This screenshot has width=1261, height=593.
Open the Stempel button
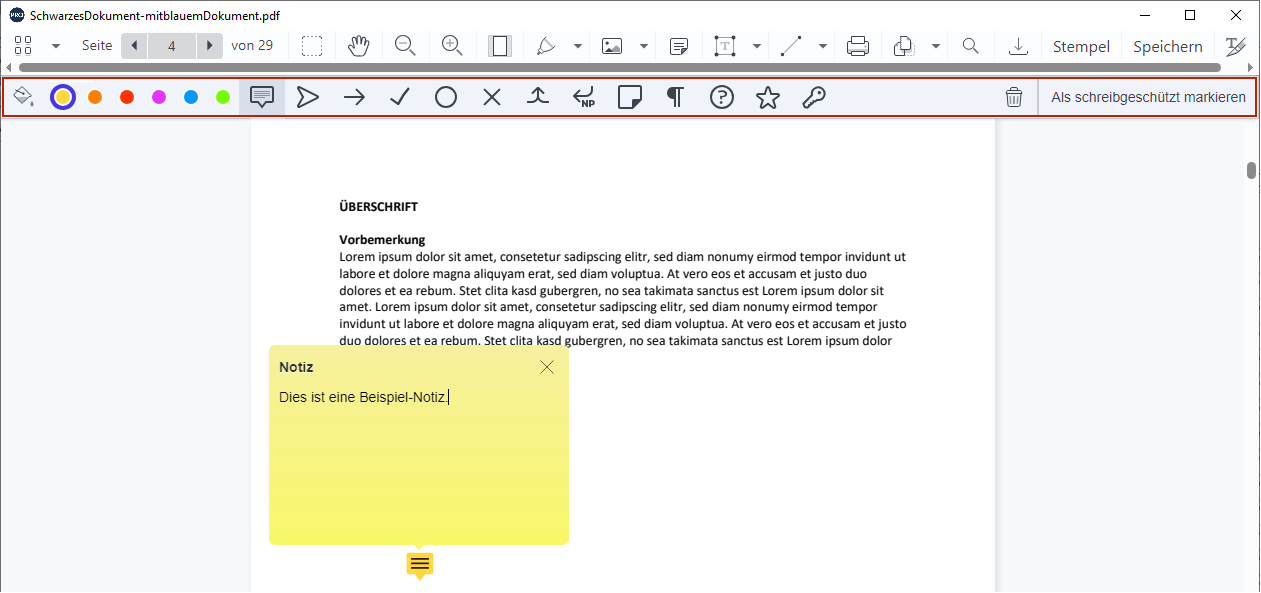coord(1081,46)
